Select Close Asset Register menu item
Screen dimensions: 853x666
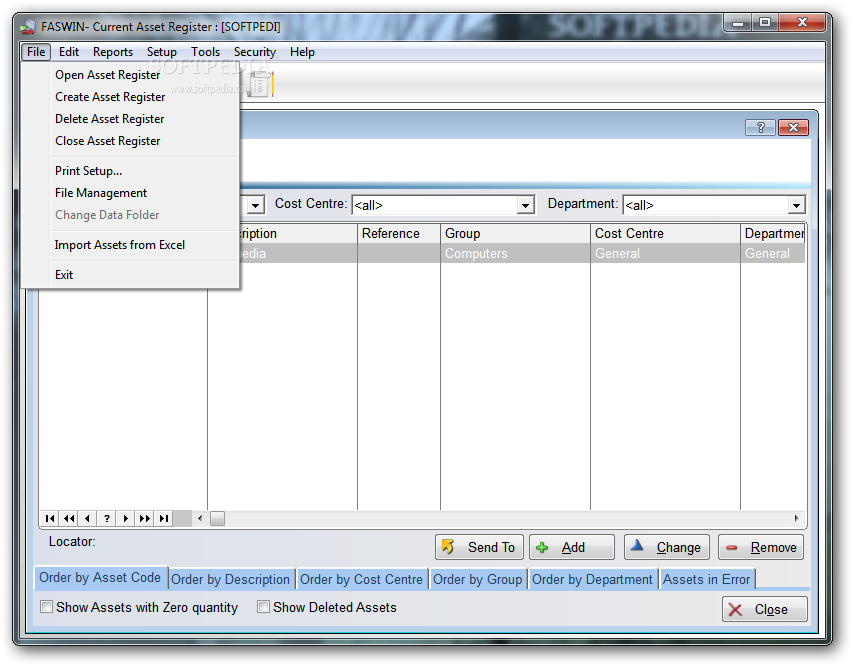tap(131, 141)
